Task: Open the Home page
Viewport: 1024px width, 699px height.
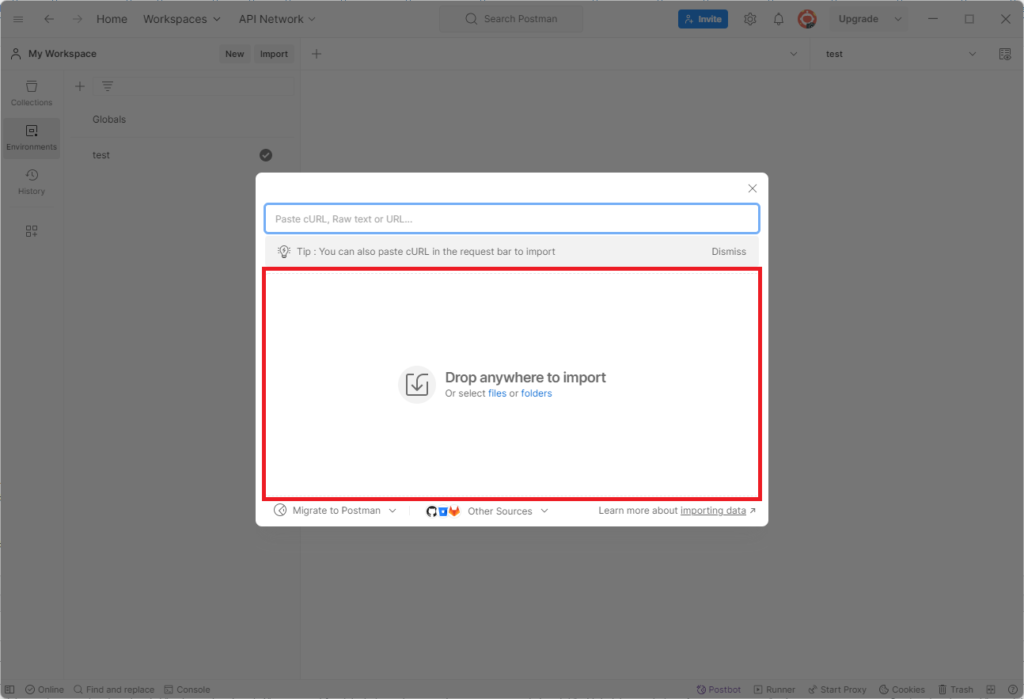Action: point(112,19)
